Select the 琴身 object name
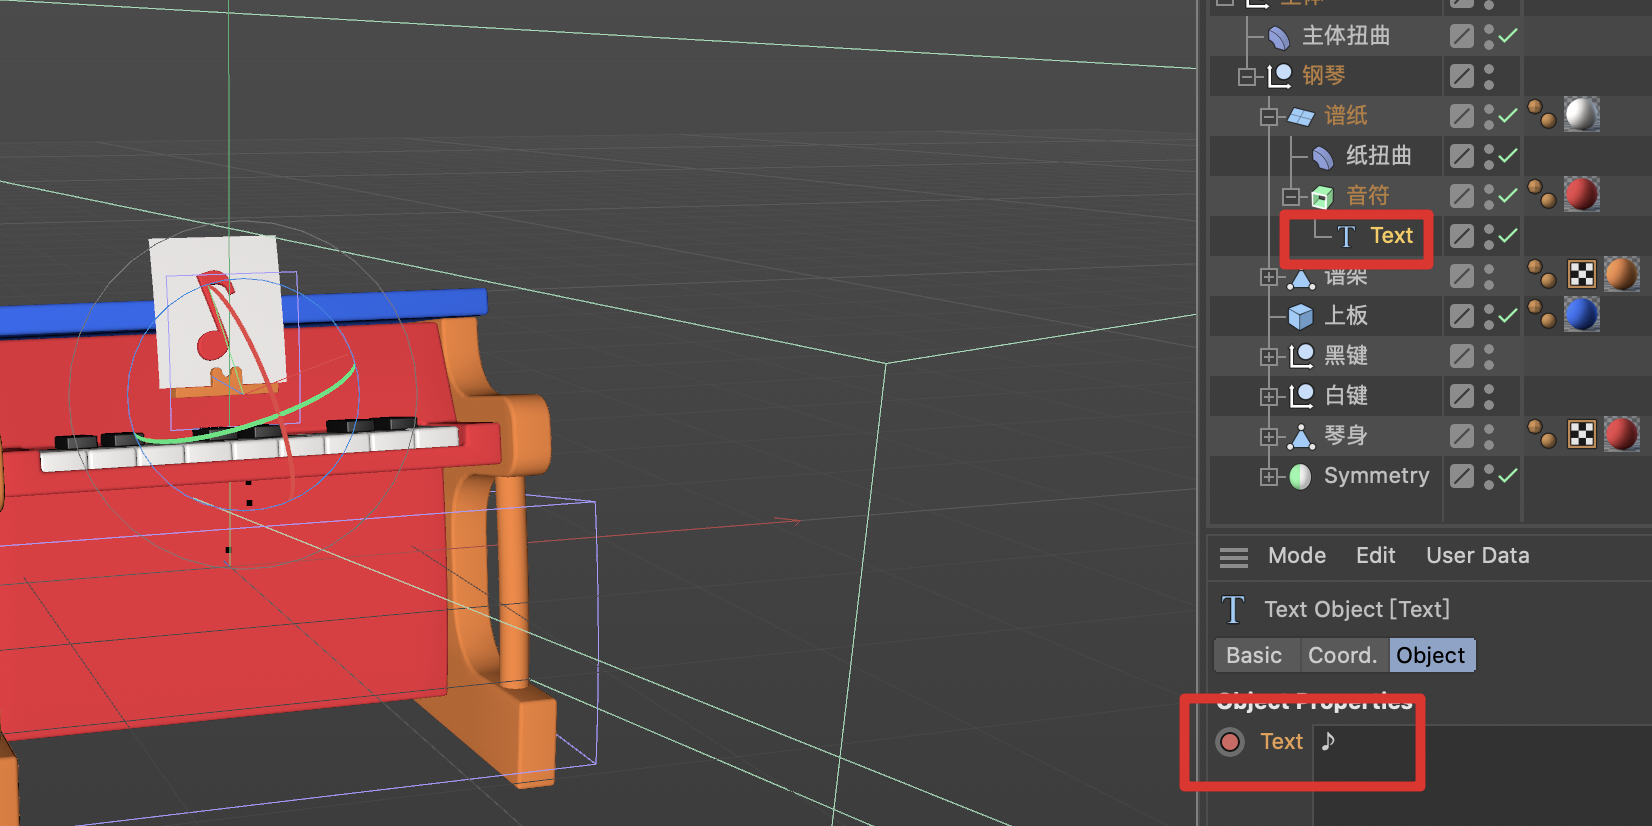Viewport: 1652px width, 826px height. [x=1346, y=436]
